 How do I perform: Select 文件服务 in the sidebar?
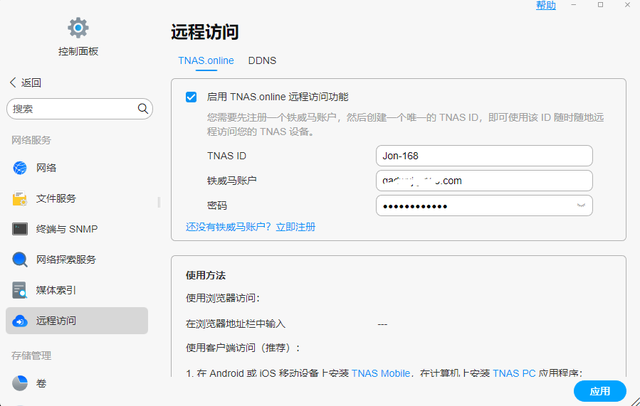[77, 198]
